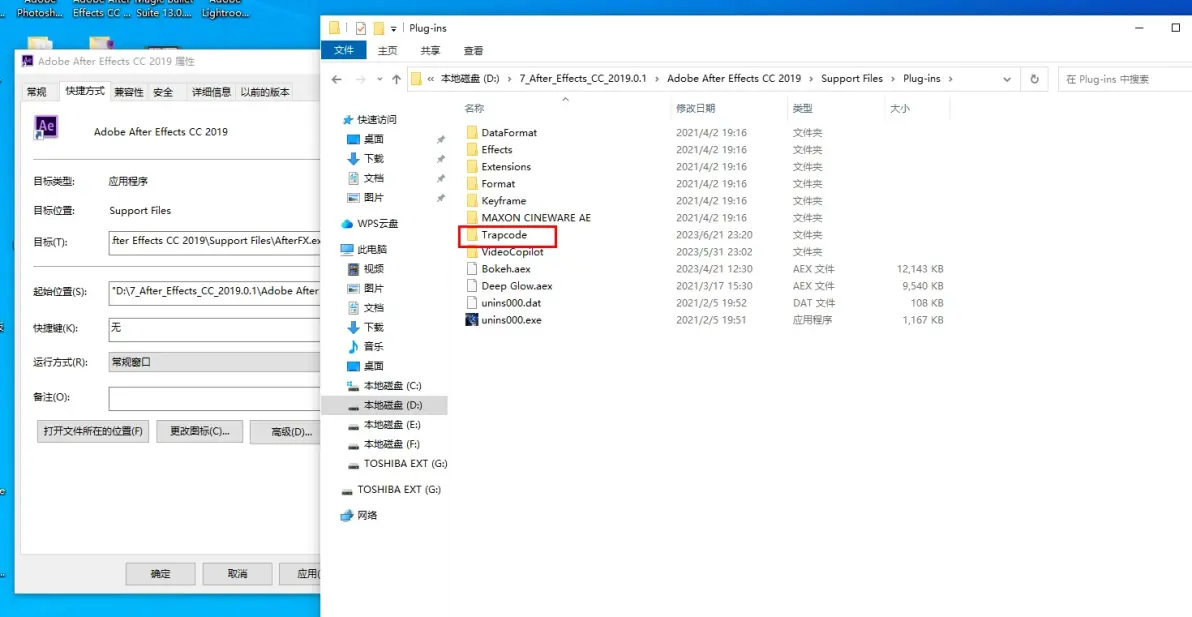The width and height of the screenshot is (1192, 617).
Task: Click 本地磁盘 (E:) in sidebar
Action: click(x=392, y=425)
